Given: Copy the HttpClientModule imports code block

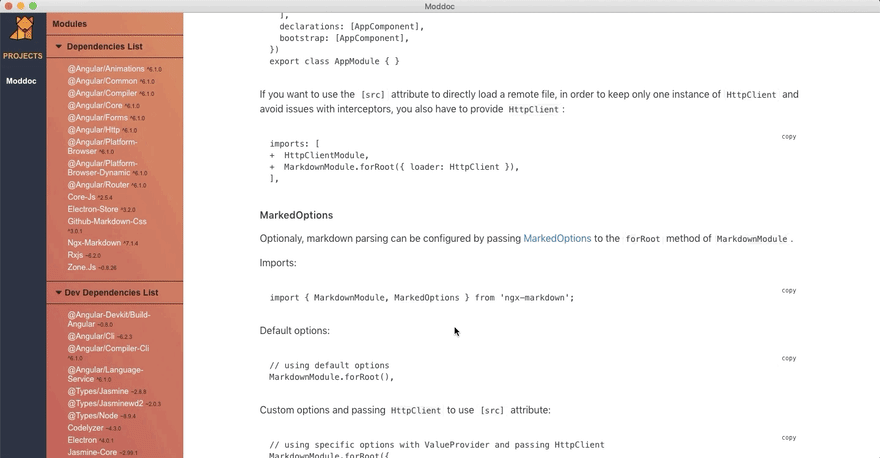Looking at the screenshot, I should (789, 136).
